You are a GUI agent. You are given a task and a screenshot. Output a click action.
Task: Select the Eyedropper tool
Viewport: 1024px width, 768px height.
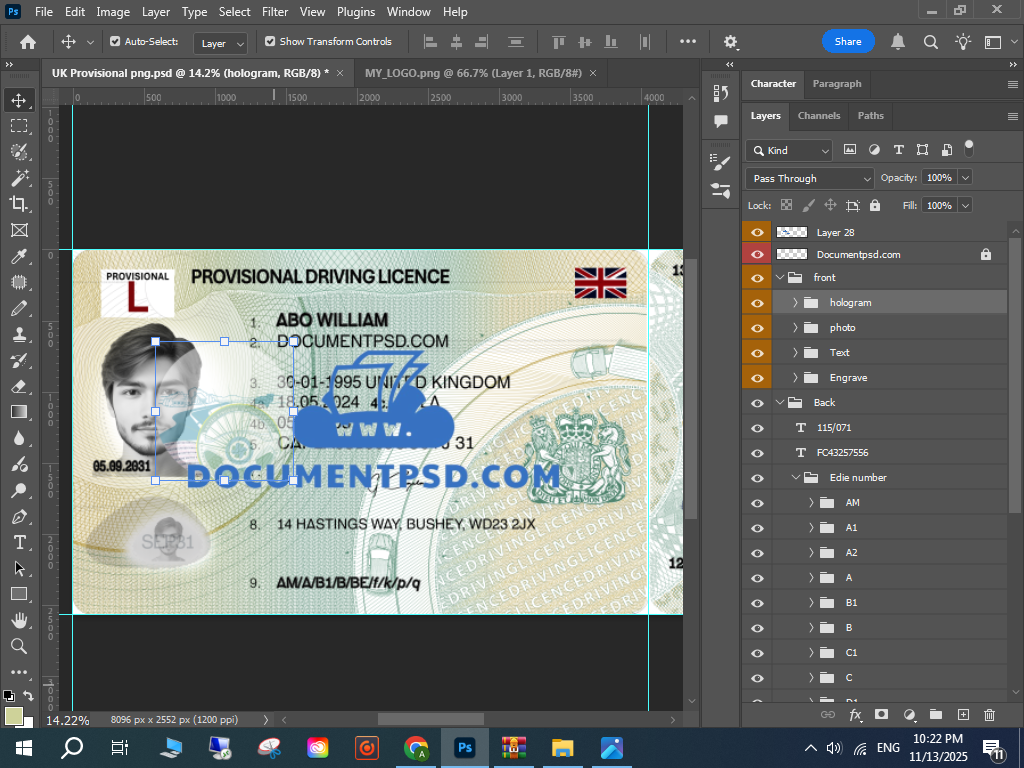tap(19, 257)
